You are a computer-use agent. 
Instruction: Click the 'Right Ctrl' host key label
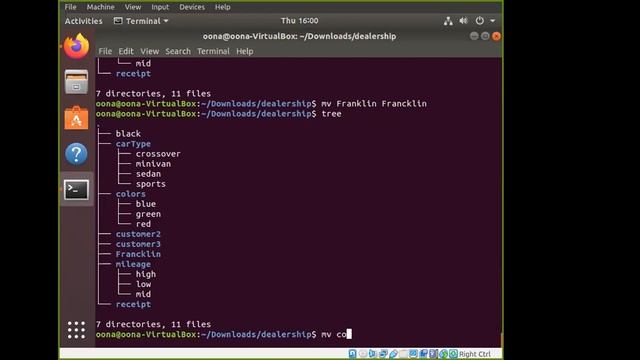coord(475,354)
